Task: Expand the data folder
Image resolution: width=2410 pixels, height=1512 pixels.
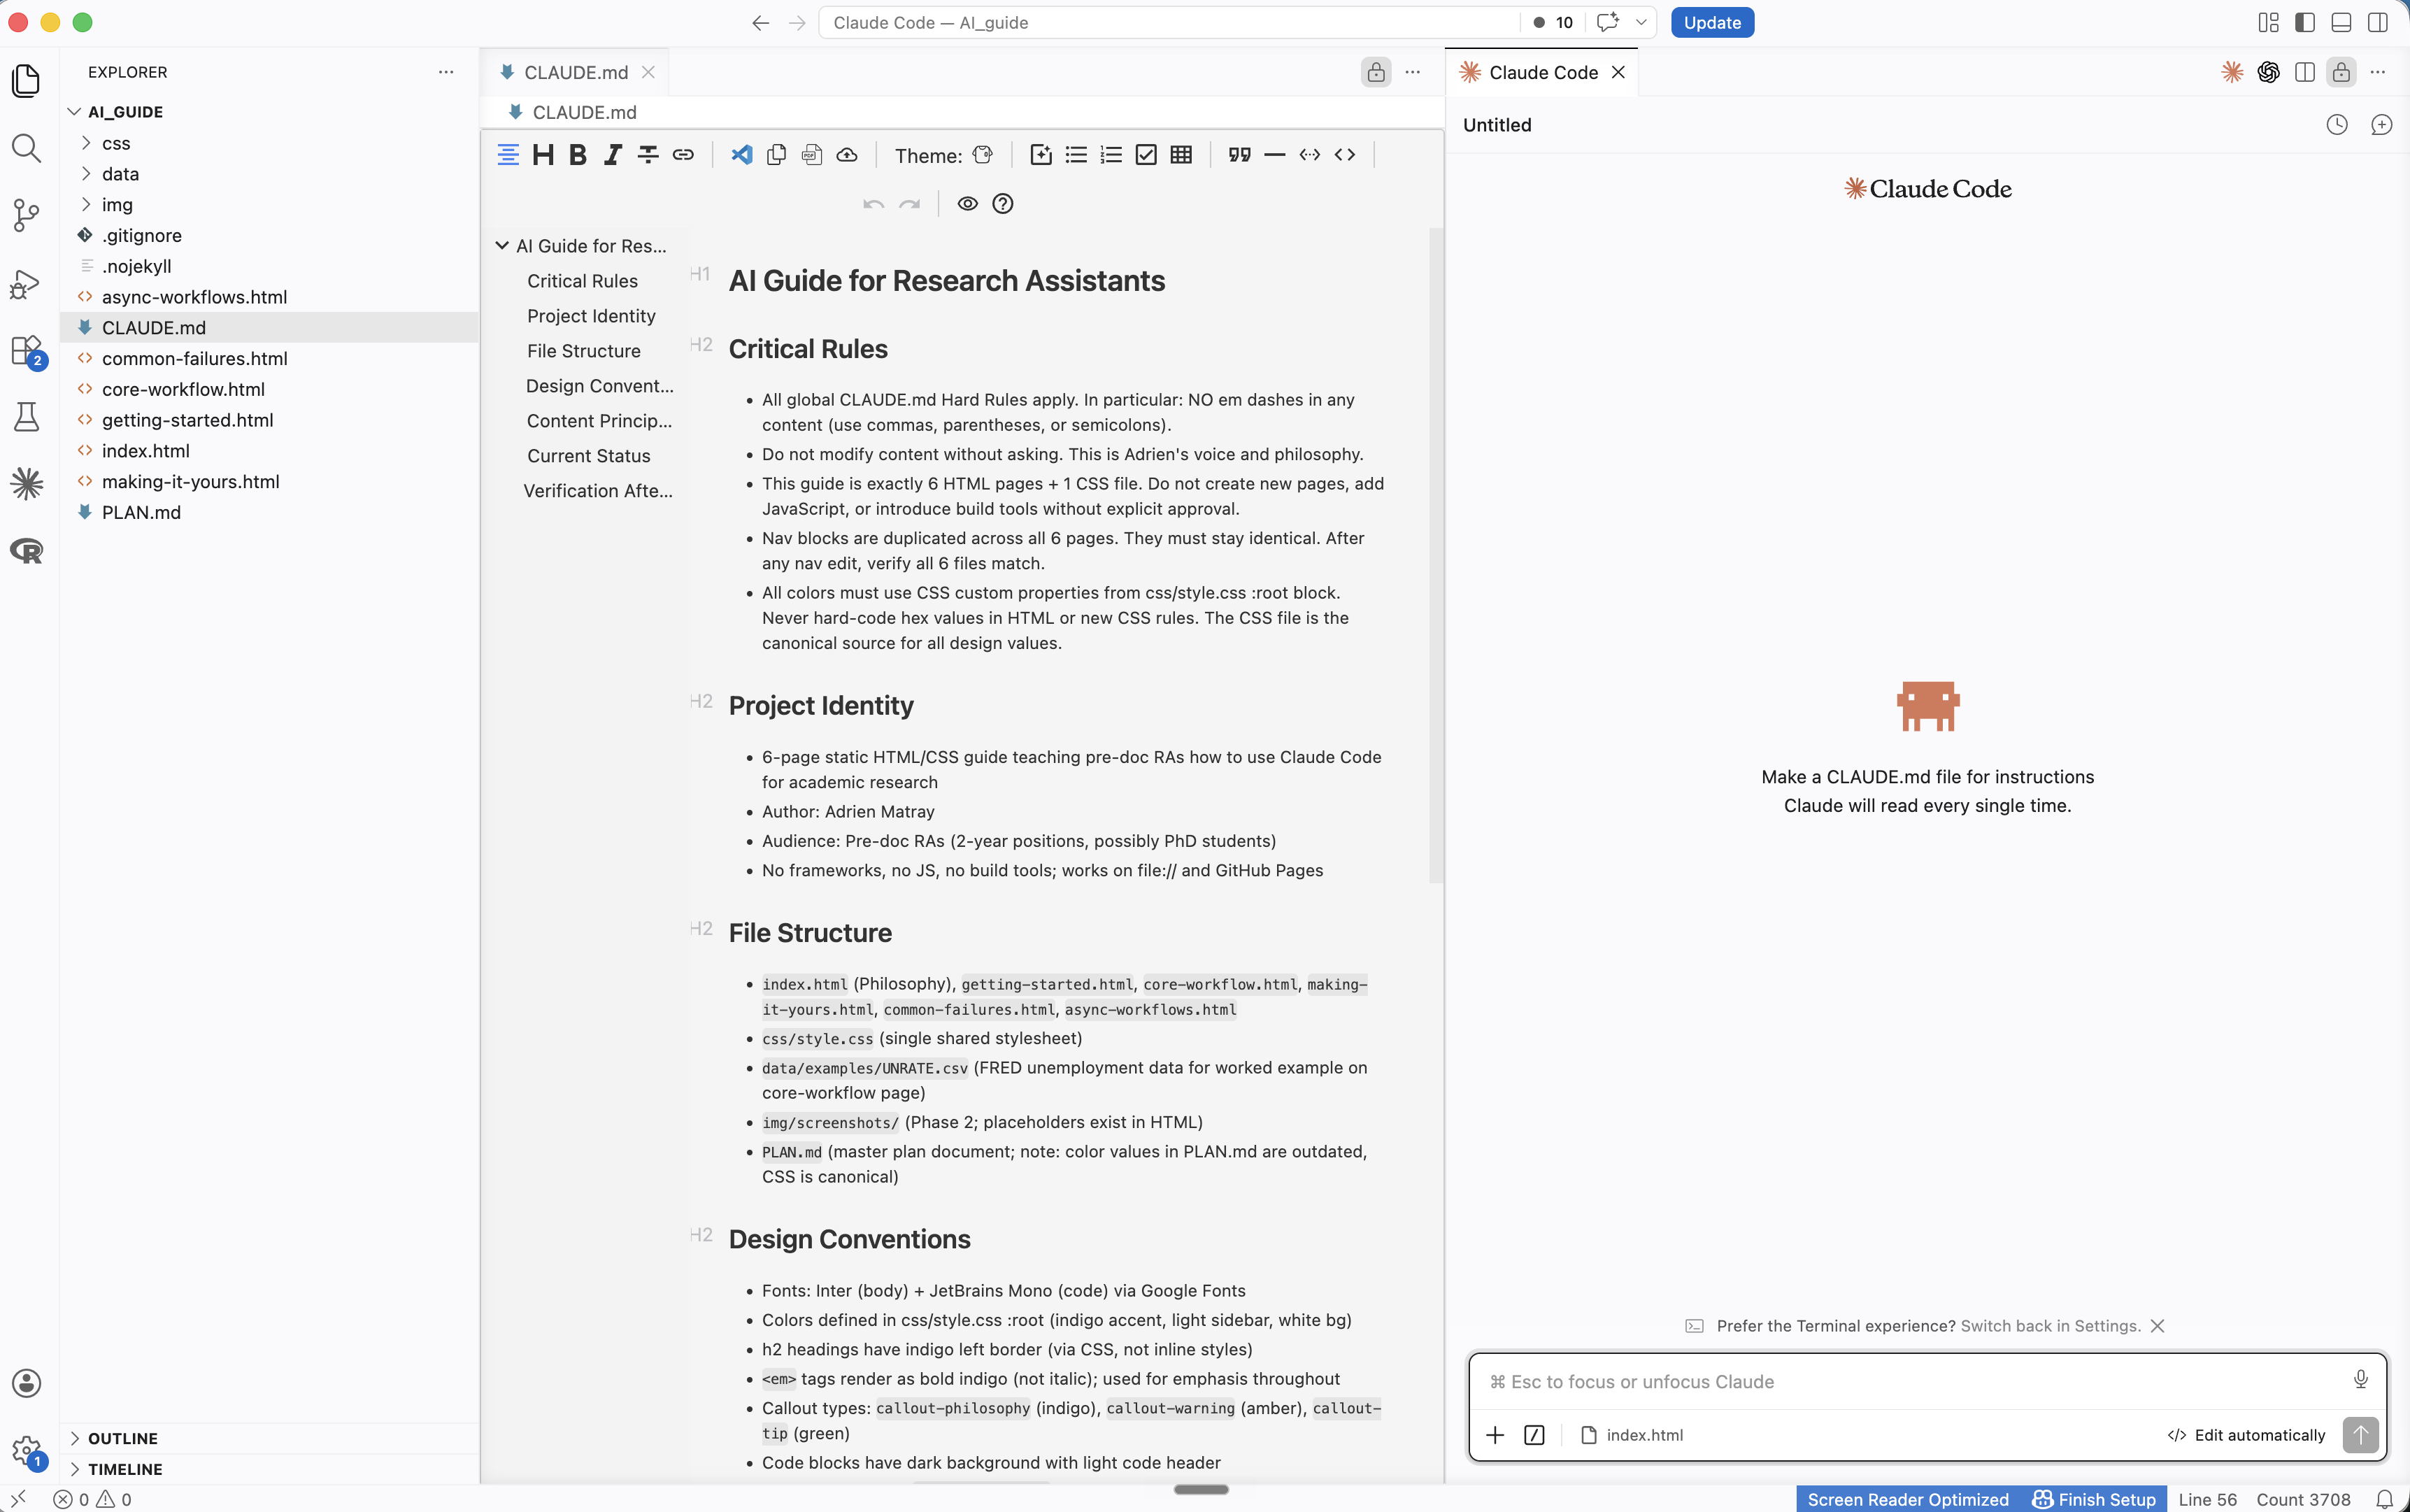Action: (86, 174)
